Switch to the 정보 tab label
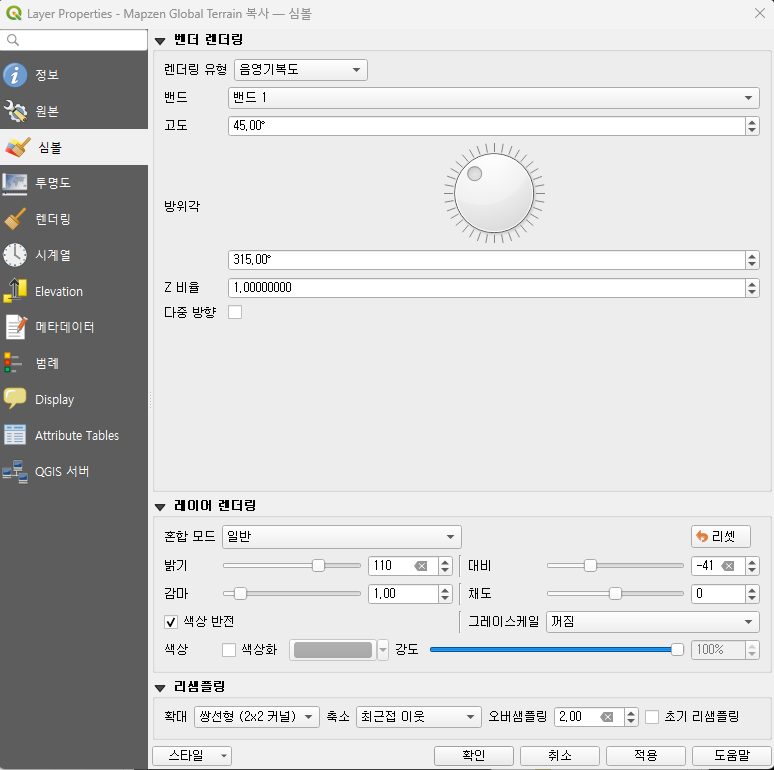The image size is (774, 770). click(x=47, y=75)
